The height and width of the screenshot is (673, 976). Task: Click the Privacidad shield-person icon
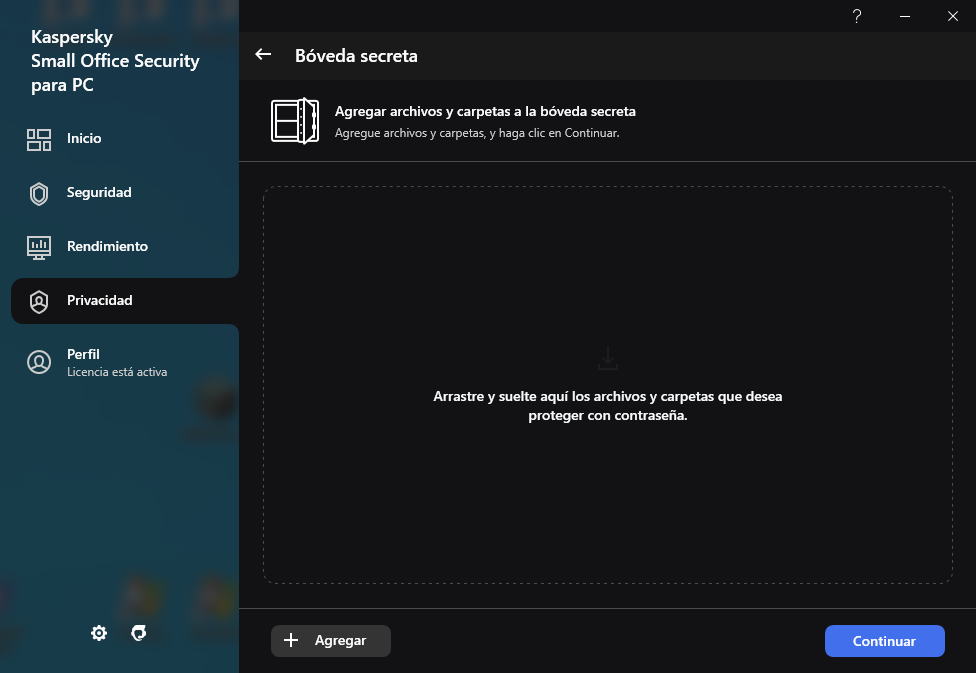pos(39,301)
